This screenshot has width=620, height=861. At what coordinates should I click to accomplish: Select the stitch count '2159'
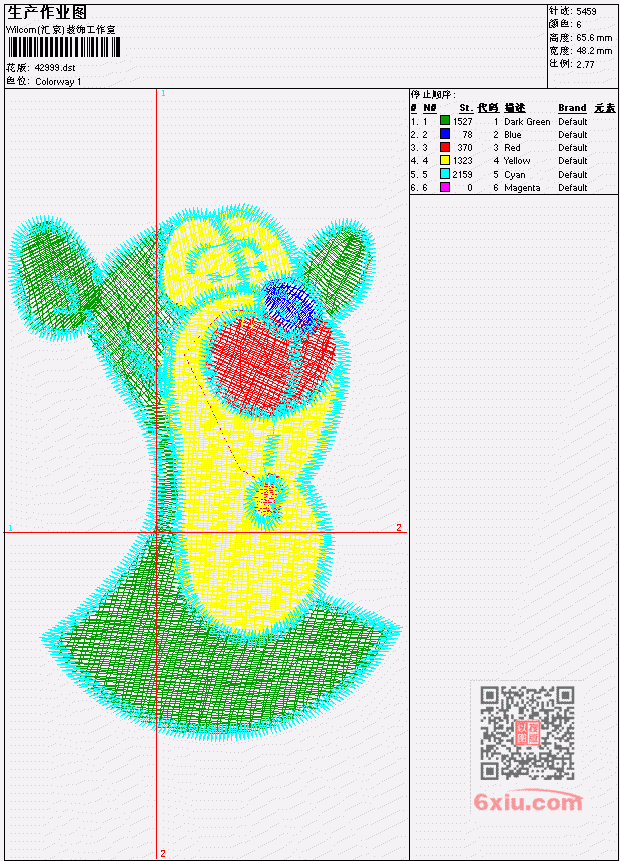click(x=462, y=175)
